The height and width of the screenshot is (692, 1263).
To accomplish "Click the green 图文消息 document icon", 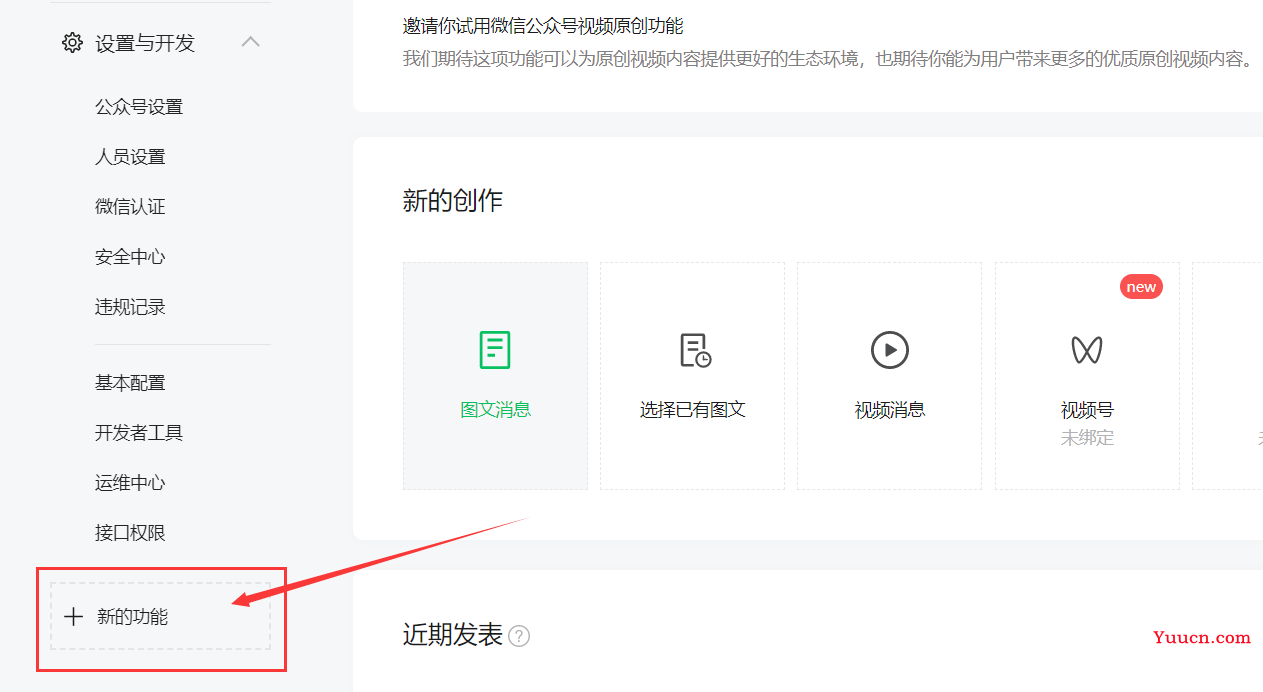I will (495, 350).
